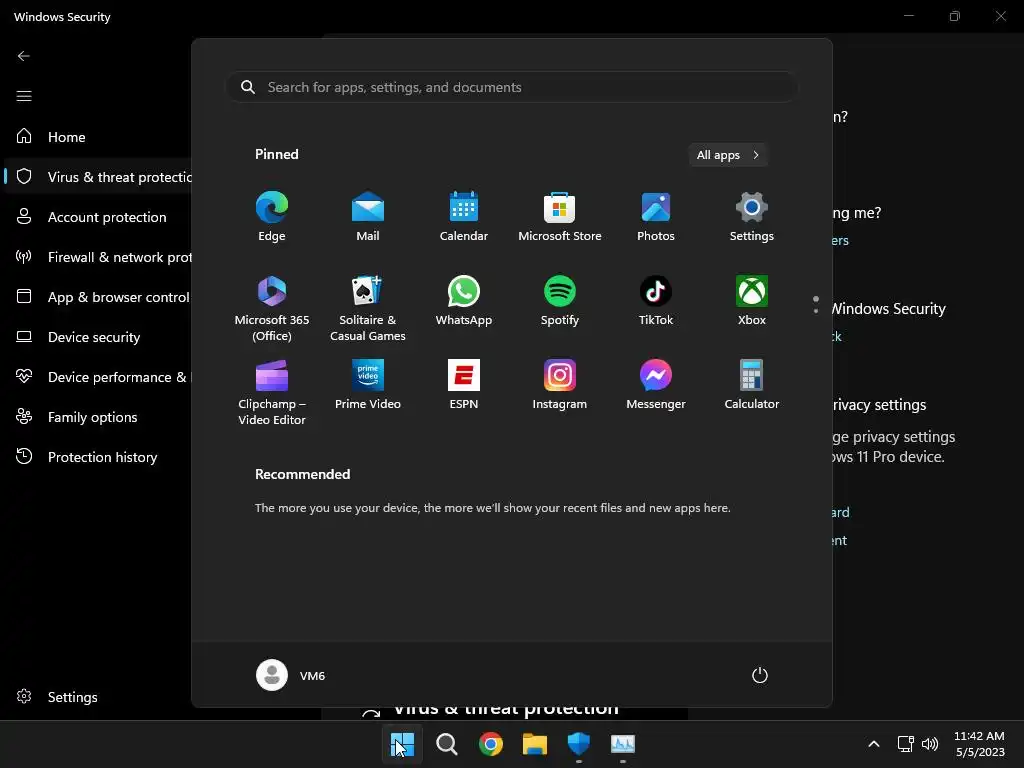The width and height of the screenshot is (1024, 768).
Task: Open the ESPN app
Action: pyautogui.click(x=464, y=384)
